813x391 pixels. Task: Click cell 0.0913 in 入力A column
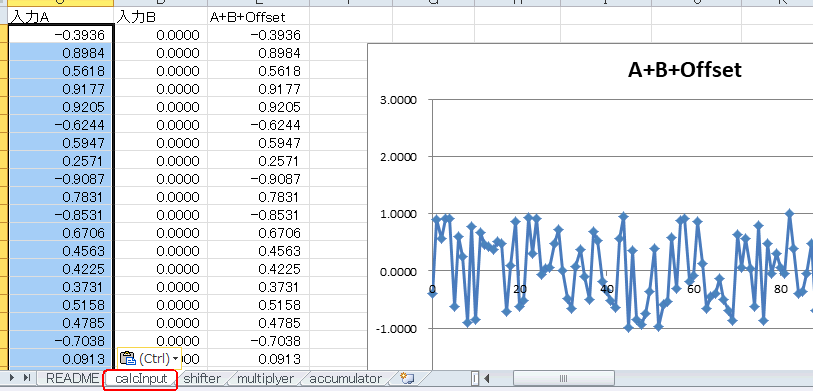pos(61,358)
